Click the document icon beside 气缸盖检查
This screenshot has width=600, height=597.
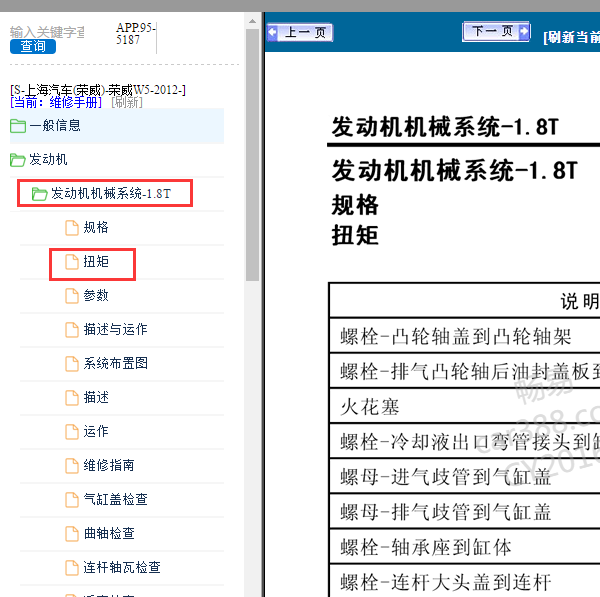tap(72, 500)
